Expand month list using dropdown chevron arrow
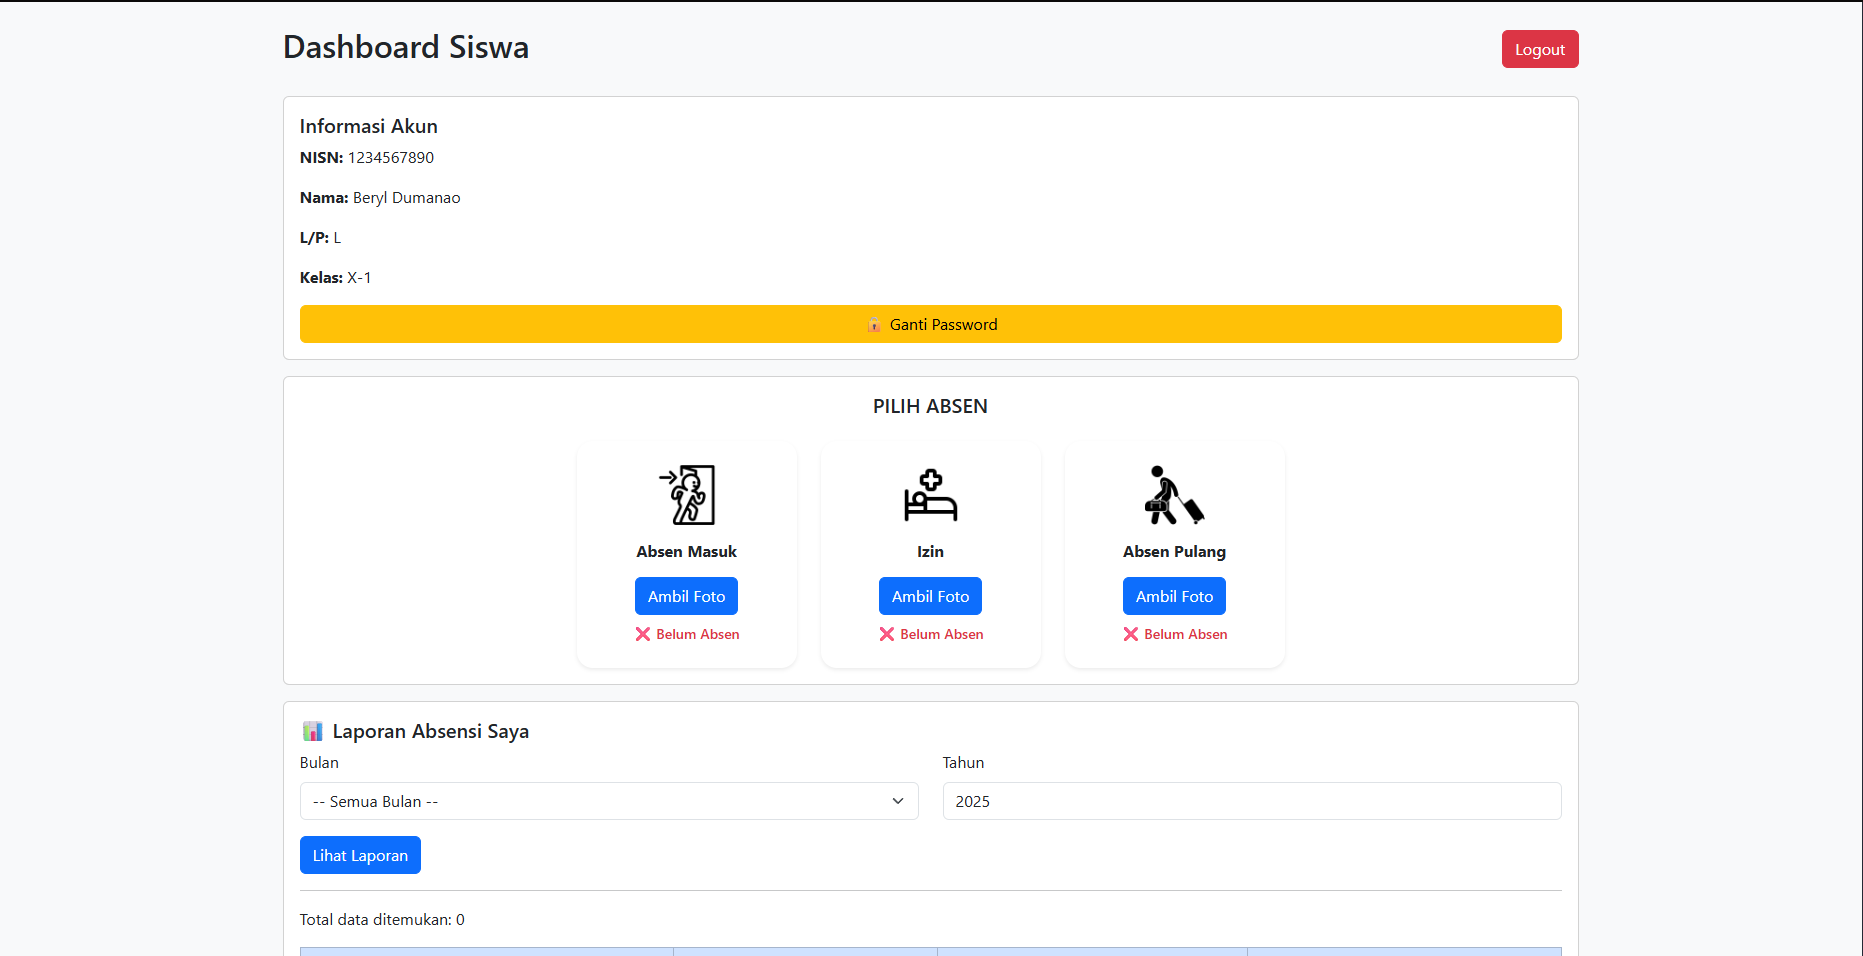Viewport: 1863px width, 956px height. pyautogui.click(x=897, y=801)
